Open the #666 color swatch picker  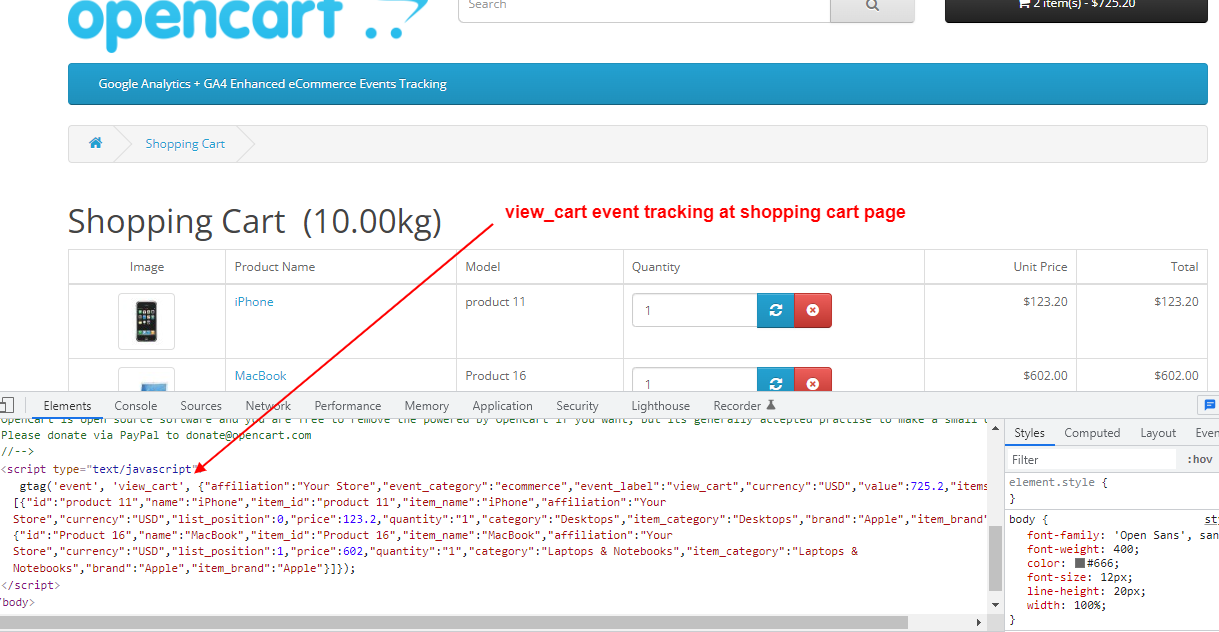click(x=1081, y=563)
